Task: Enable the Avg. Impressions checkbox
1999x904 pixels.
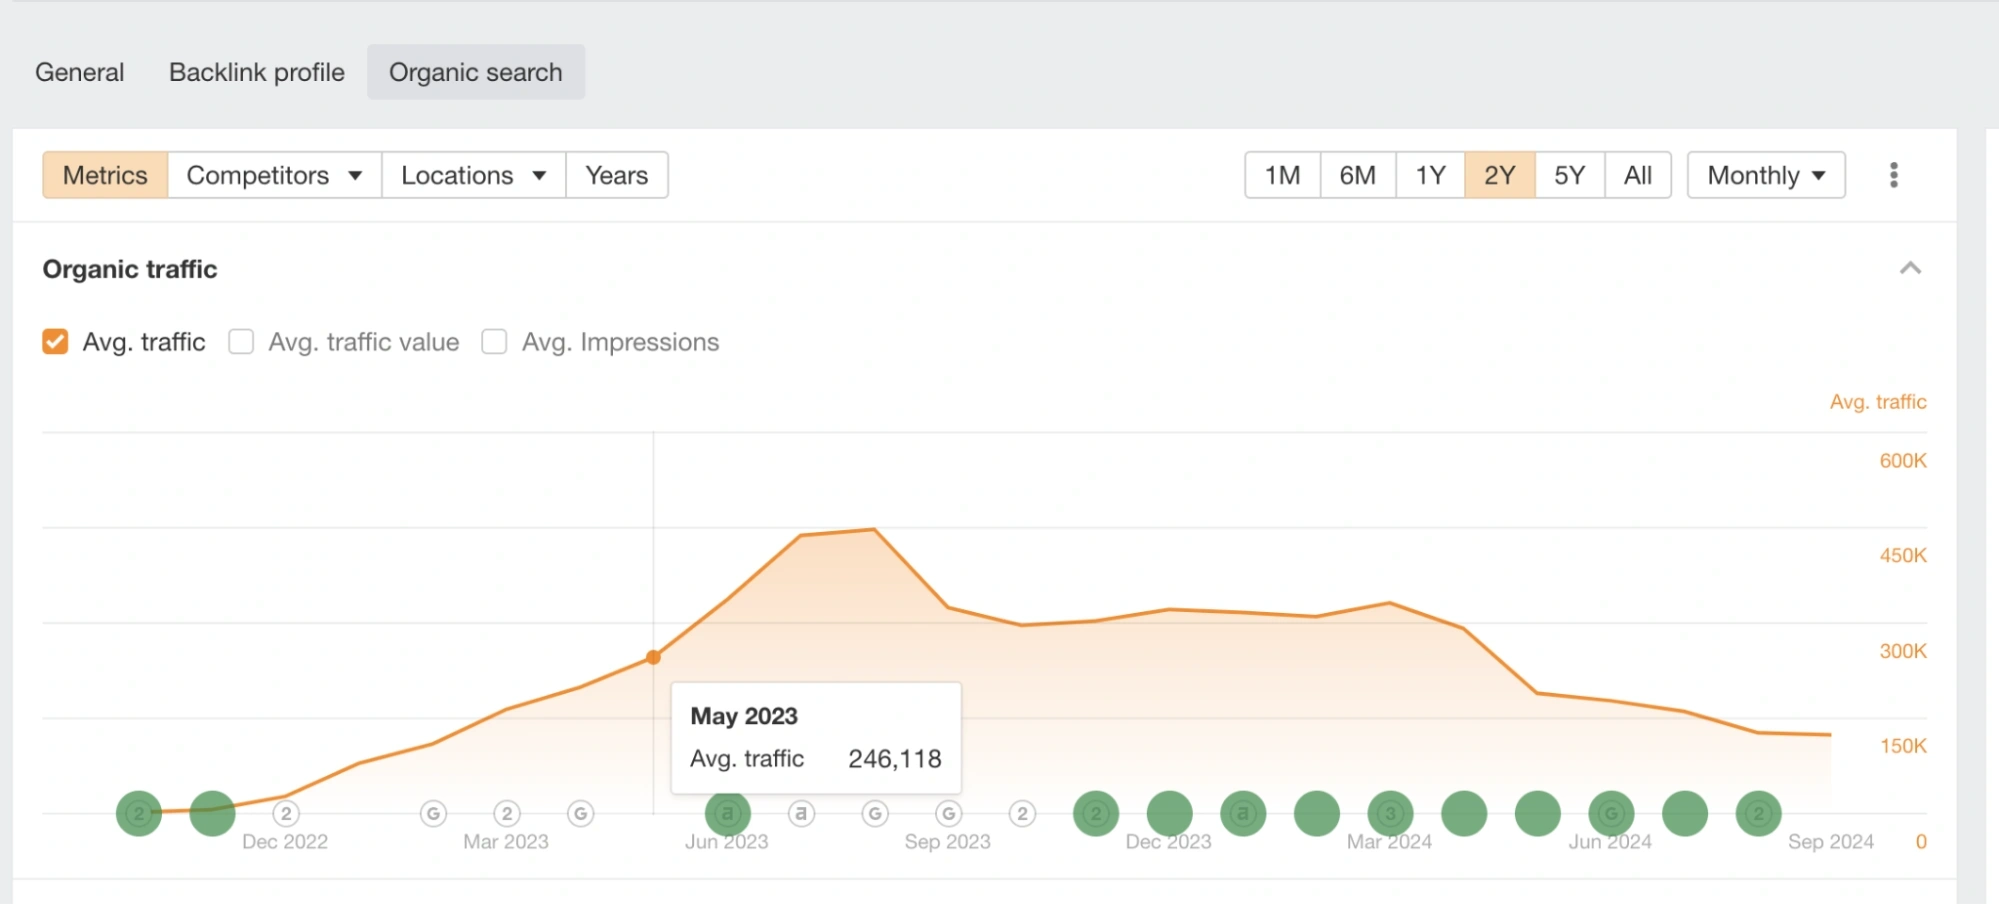Action: tap(494, 342)
